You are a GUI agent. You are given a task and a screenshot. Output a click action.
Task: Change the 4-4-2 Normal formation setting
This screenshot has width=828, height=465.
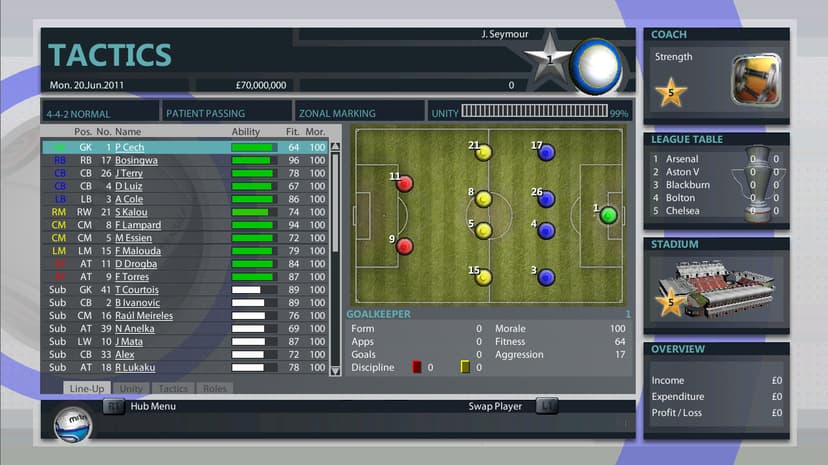point(100,112)
